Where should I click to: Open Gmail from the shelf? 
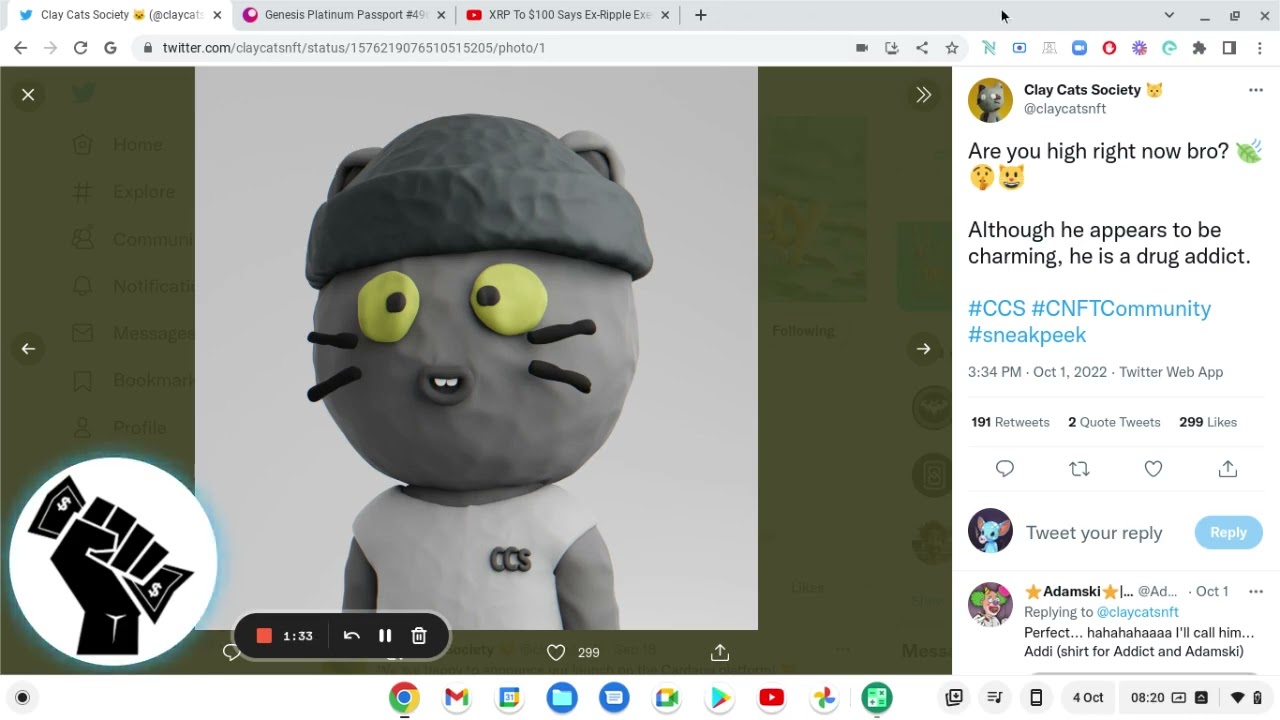click(457, 698)
